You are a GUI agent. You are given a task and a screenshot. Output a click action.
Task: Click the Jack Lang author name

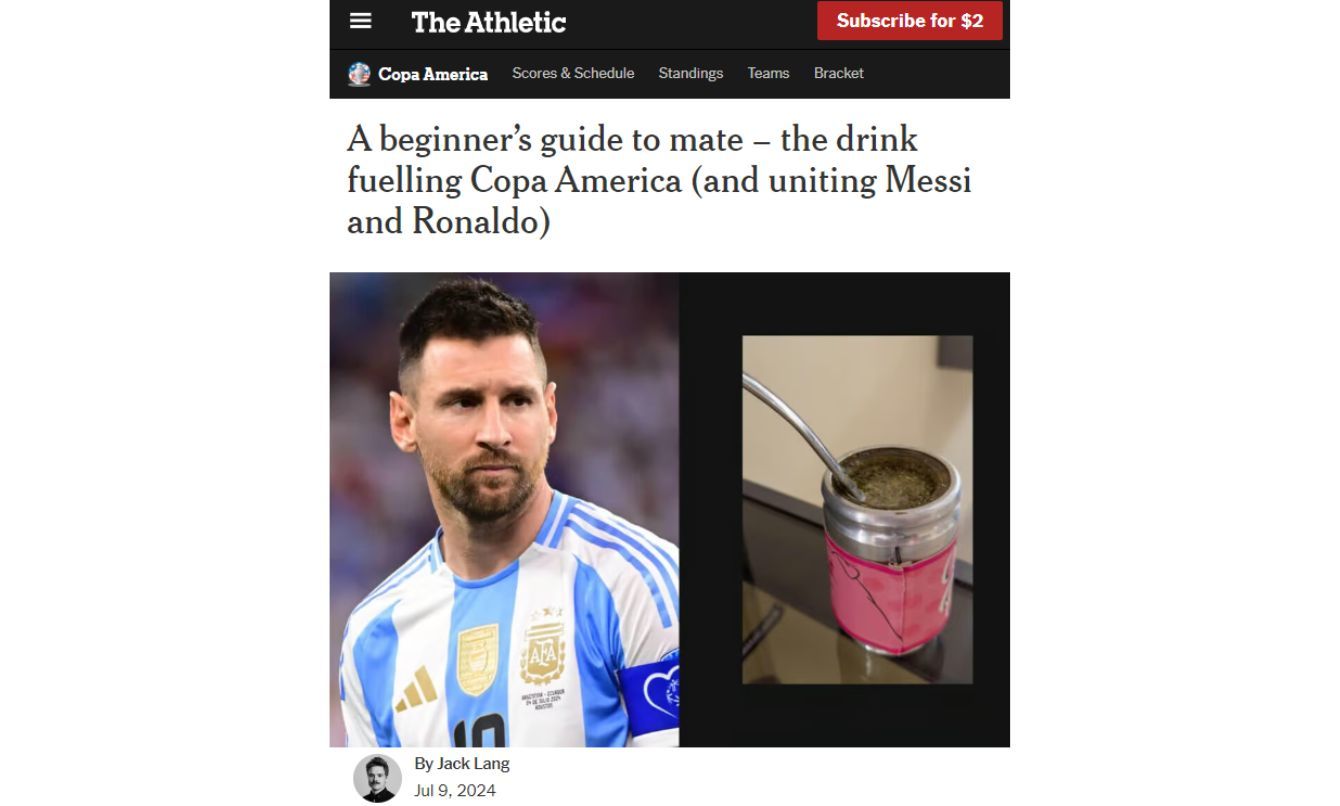pyautogui.click(x=473, y=763)
